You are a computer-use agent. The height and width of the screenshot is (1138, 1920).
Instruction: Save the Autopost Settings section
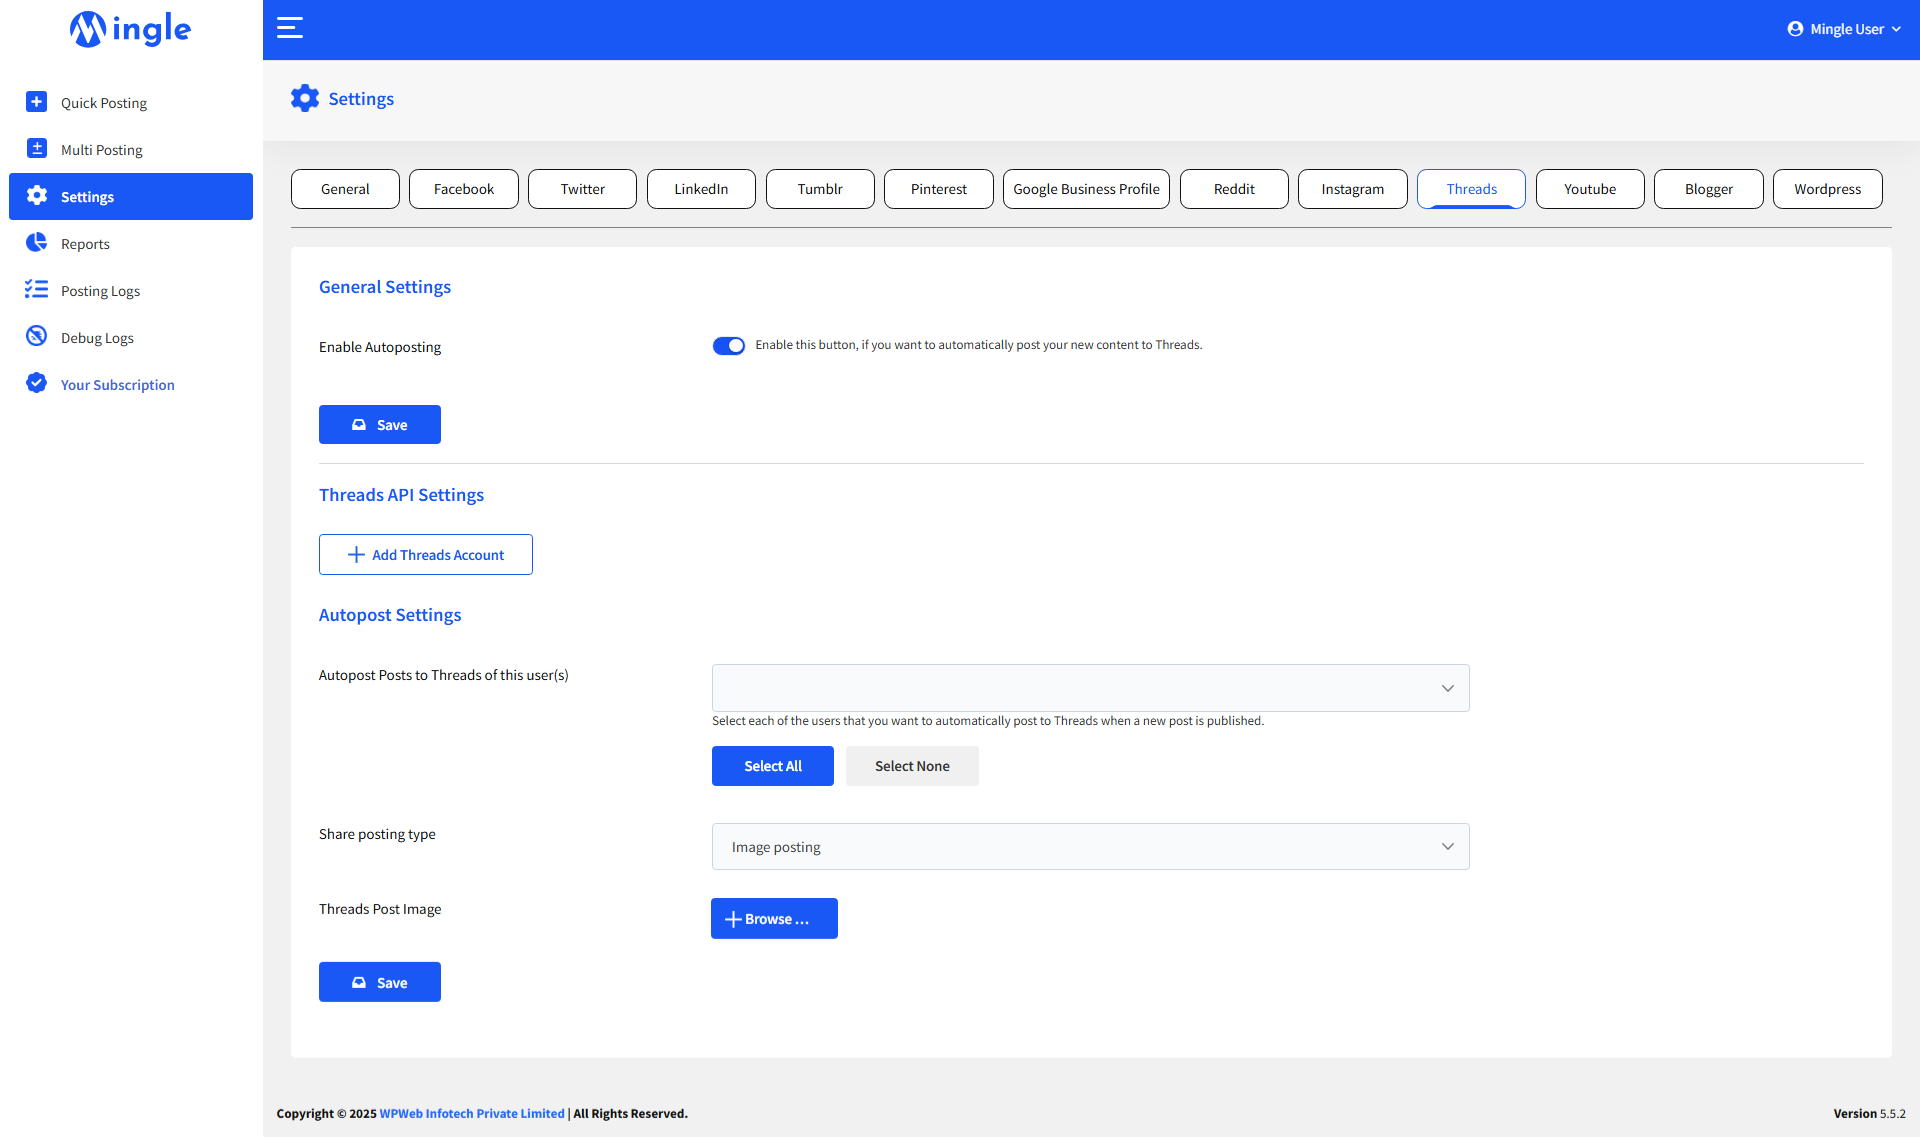(x=380, y=982)
